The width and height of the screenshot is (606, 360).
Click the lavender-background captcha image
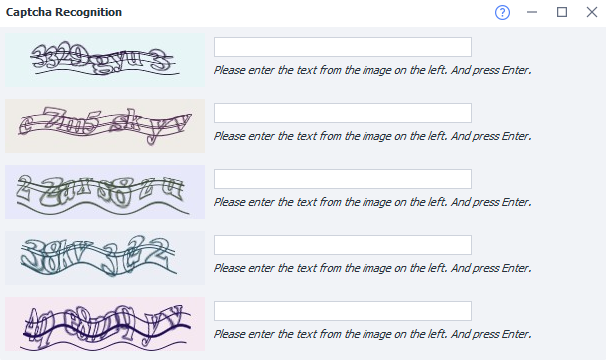(105, 192)
